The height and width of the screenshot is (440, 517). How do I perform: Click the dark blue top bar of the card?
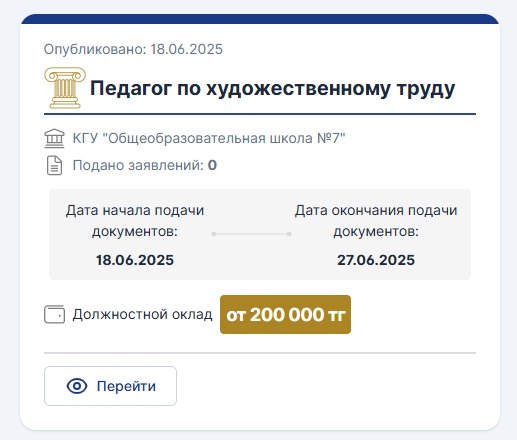tap(260, 19)
